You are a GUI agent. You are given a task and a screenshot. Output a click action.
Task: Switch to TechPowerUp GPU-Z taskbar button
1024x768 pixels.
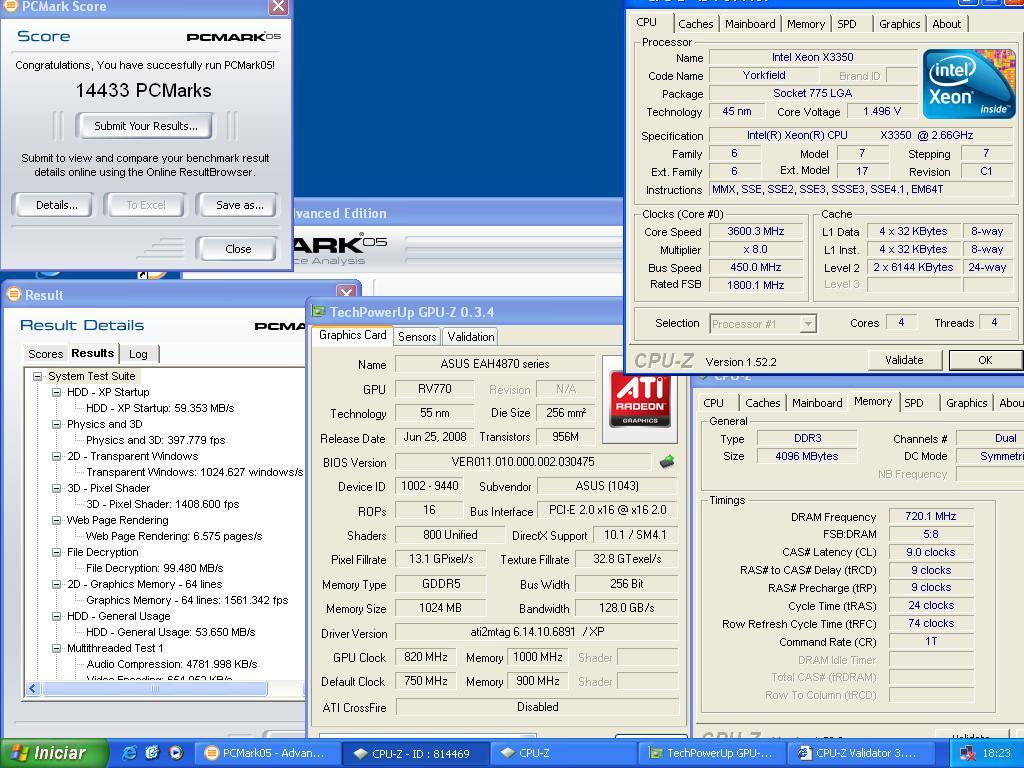click(711, 753)
